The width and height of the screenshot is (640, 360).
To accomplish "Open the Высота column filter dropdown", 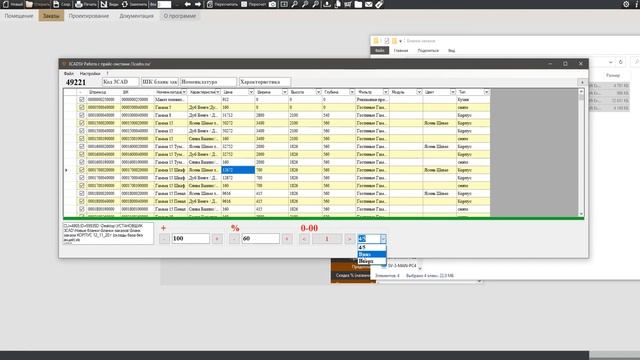I will [318, 92].
